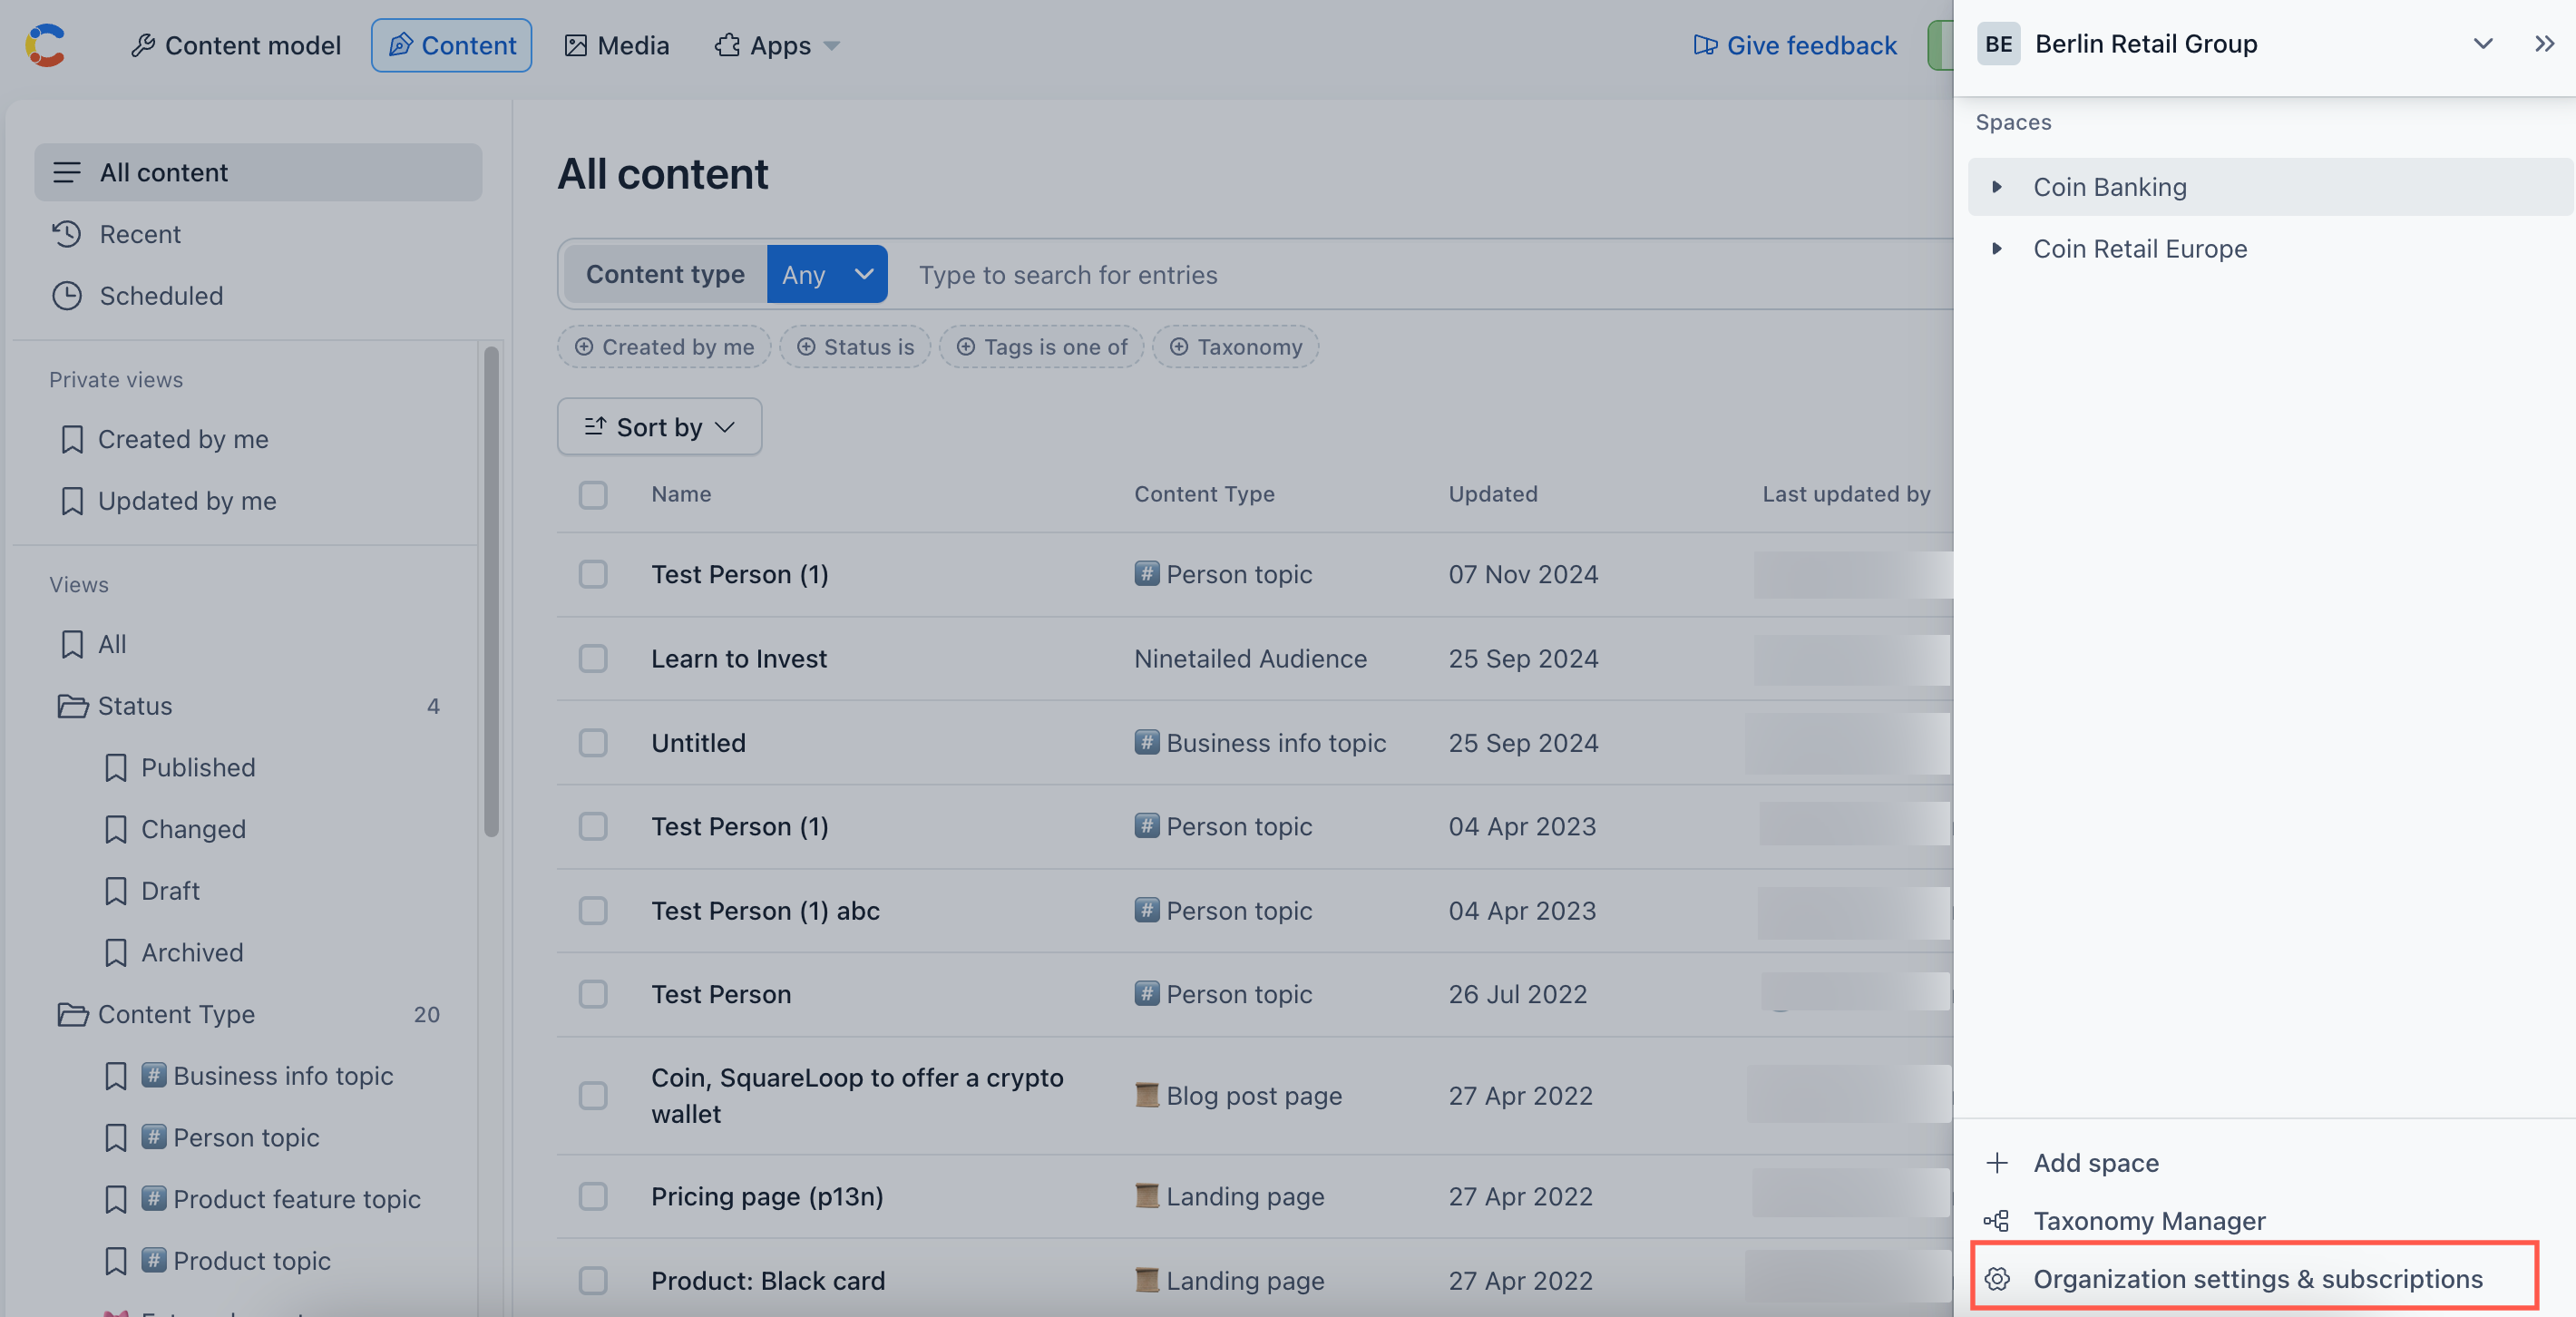Select the Draft view under Status
This screenshot has height=1317, width=2576.
170,891
